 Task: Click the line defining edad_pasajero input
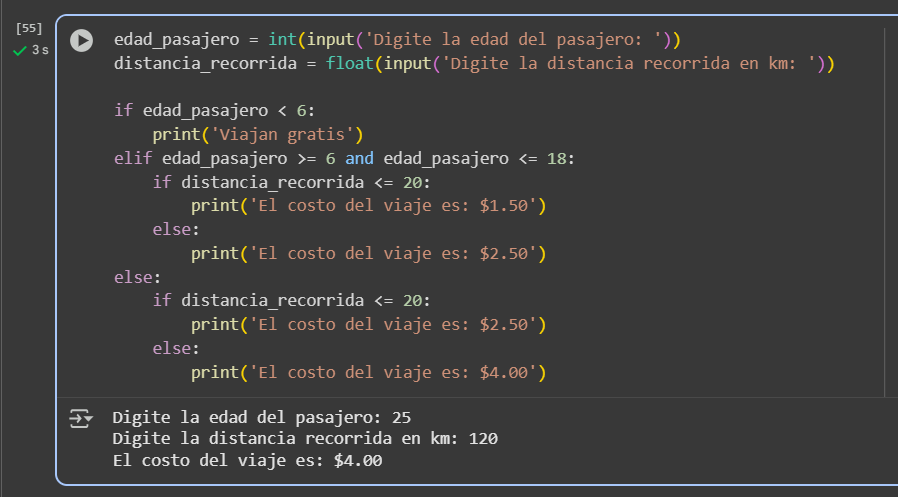click(397, 40)
